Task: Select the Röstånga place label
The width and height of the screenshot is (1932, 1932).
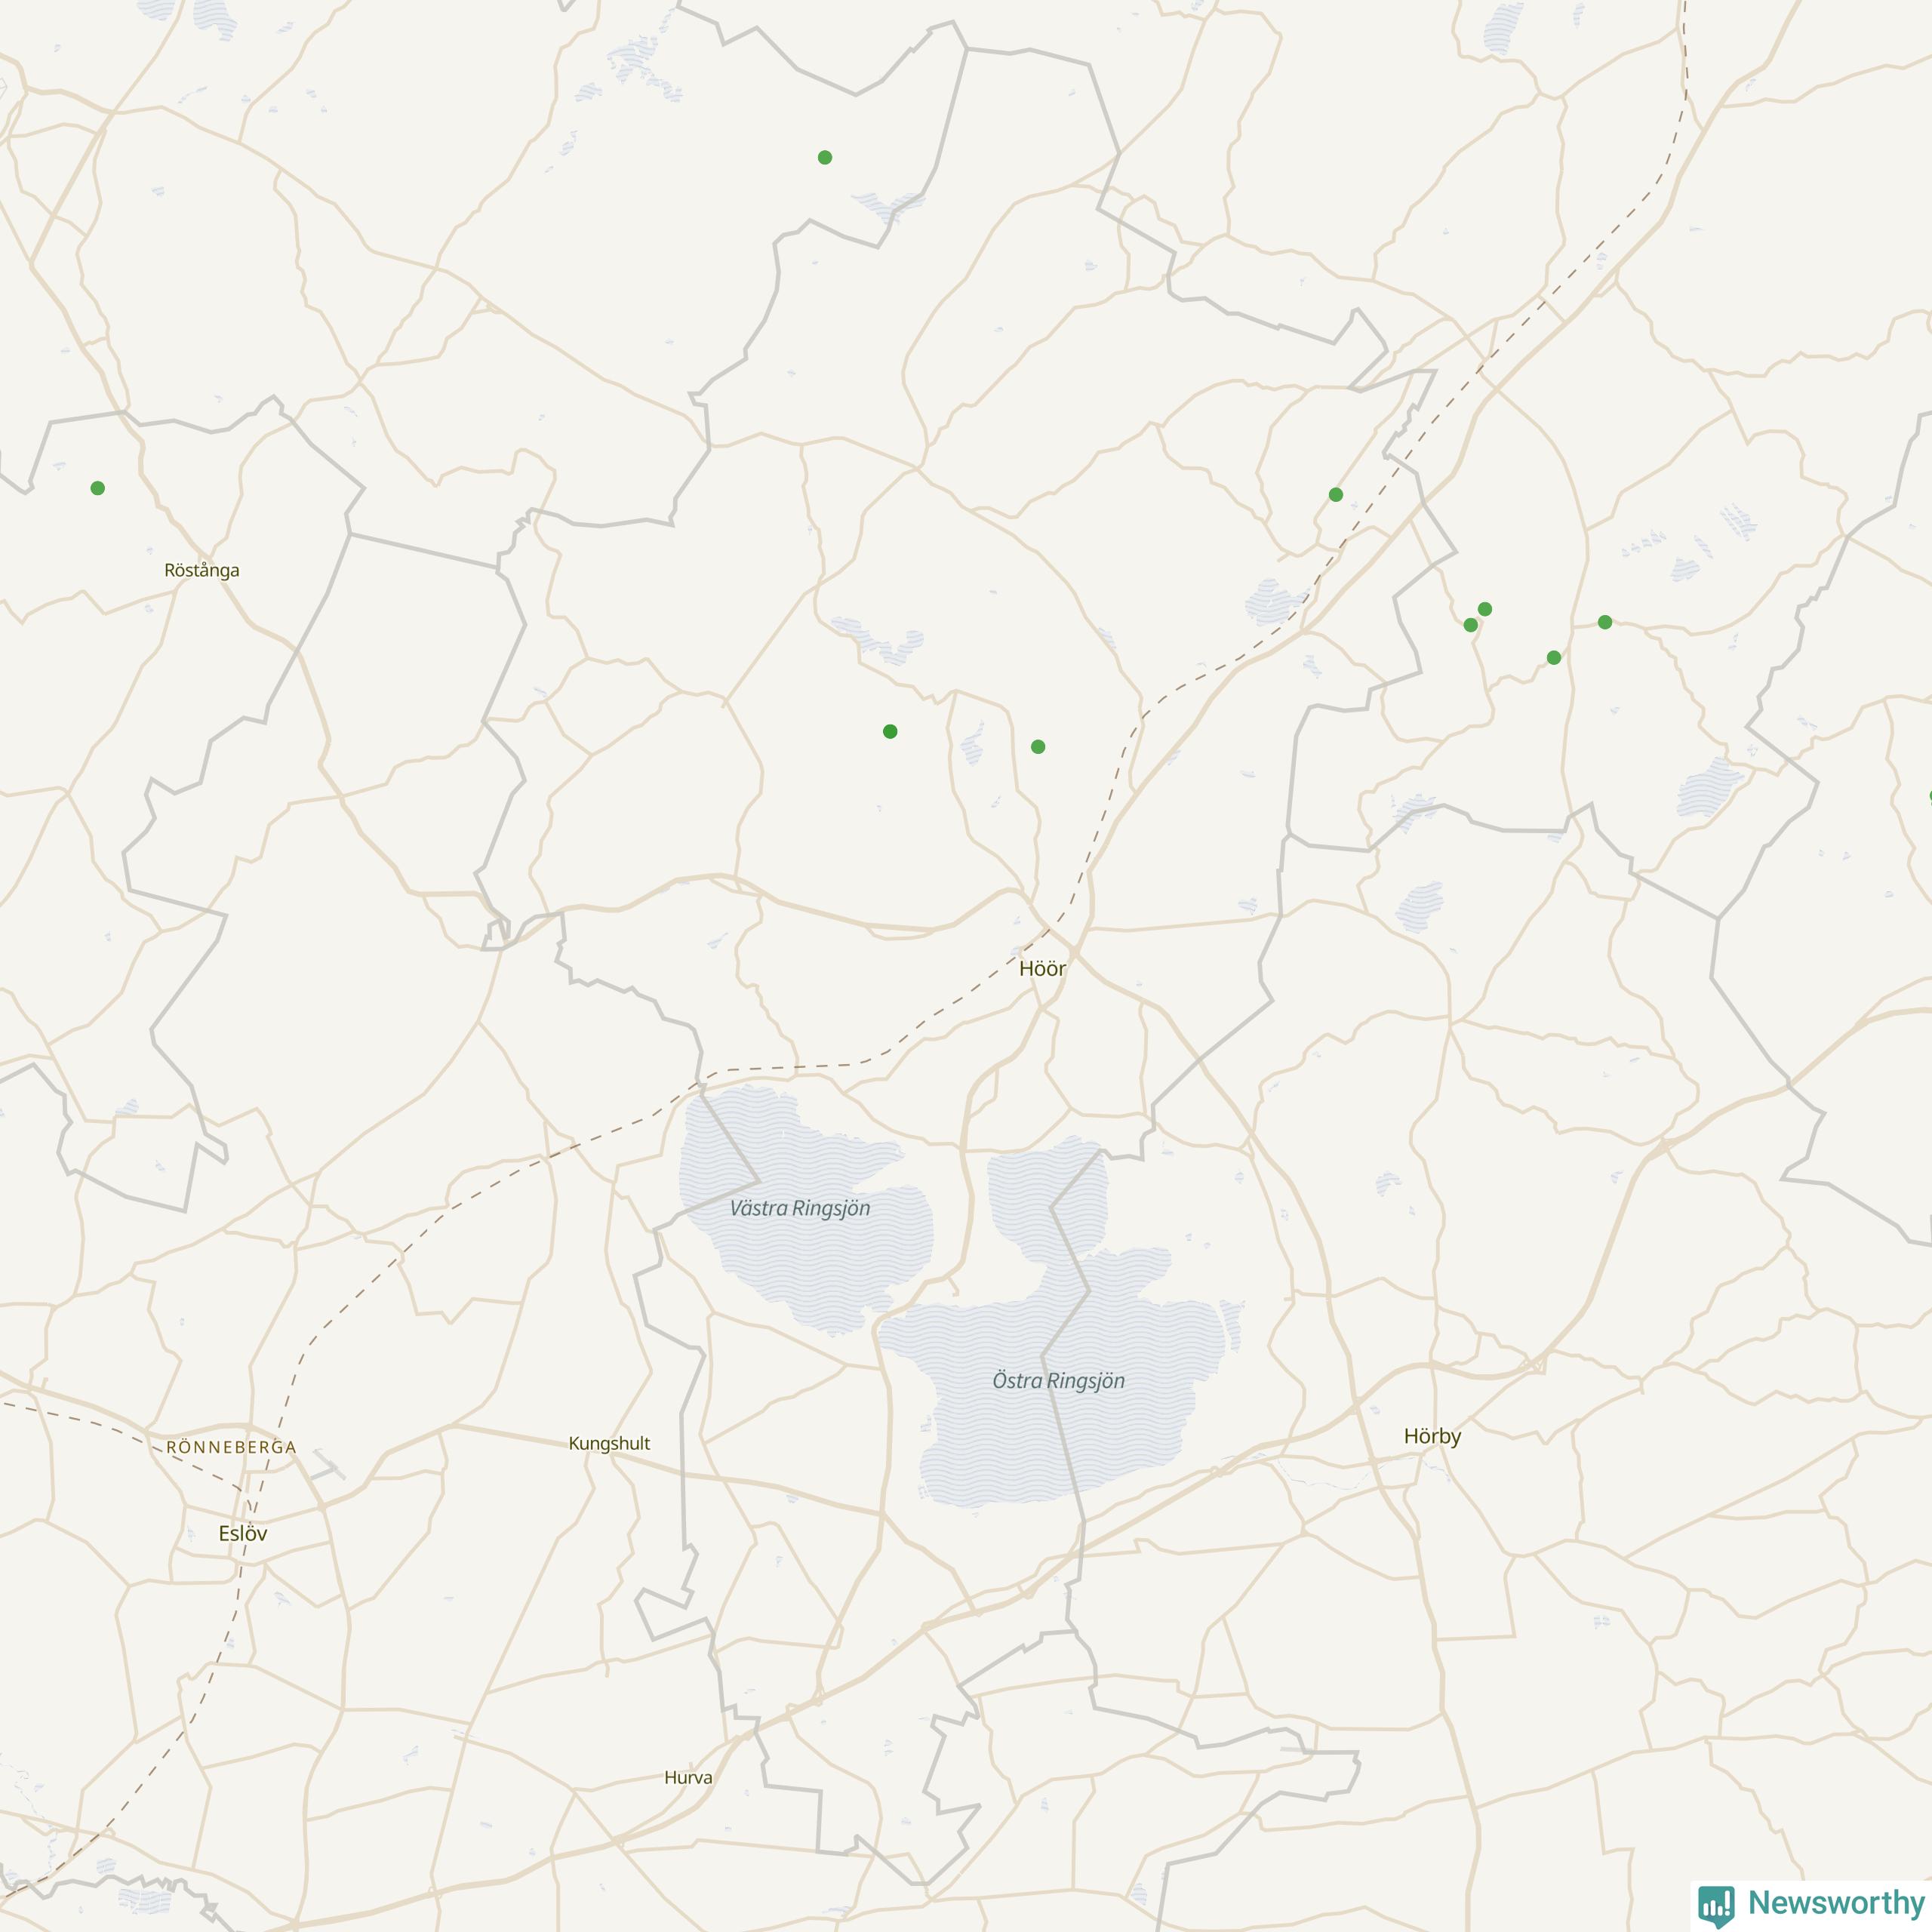Action: coord(202,570)
